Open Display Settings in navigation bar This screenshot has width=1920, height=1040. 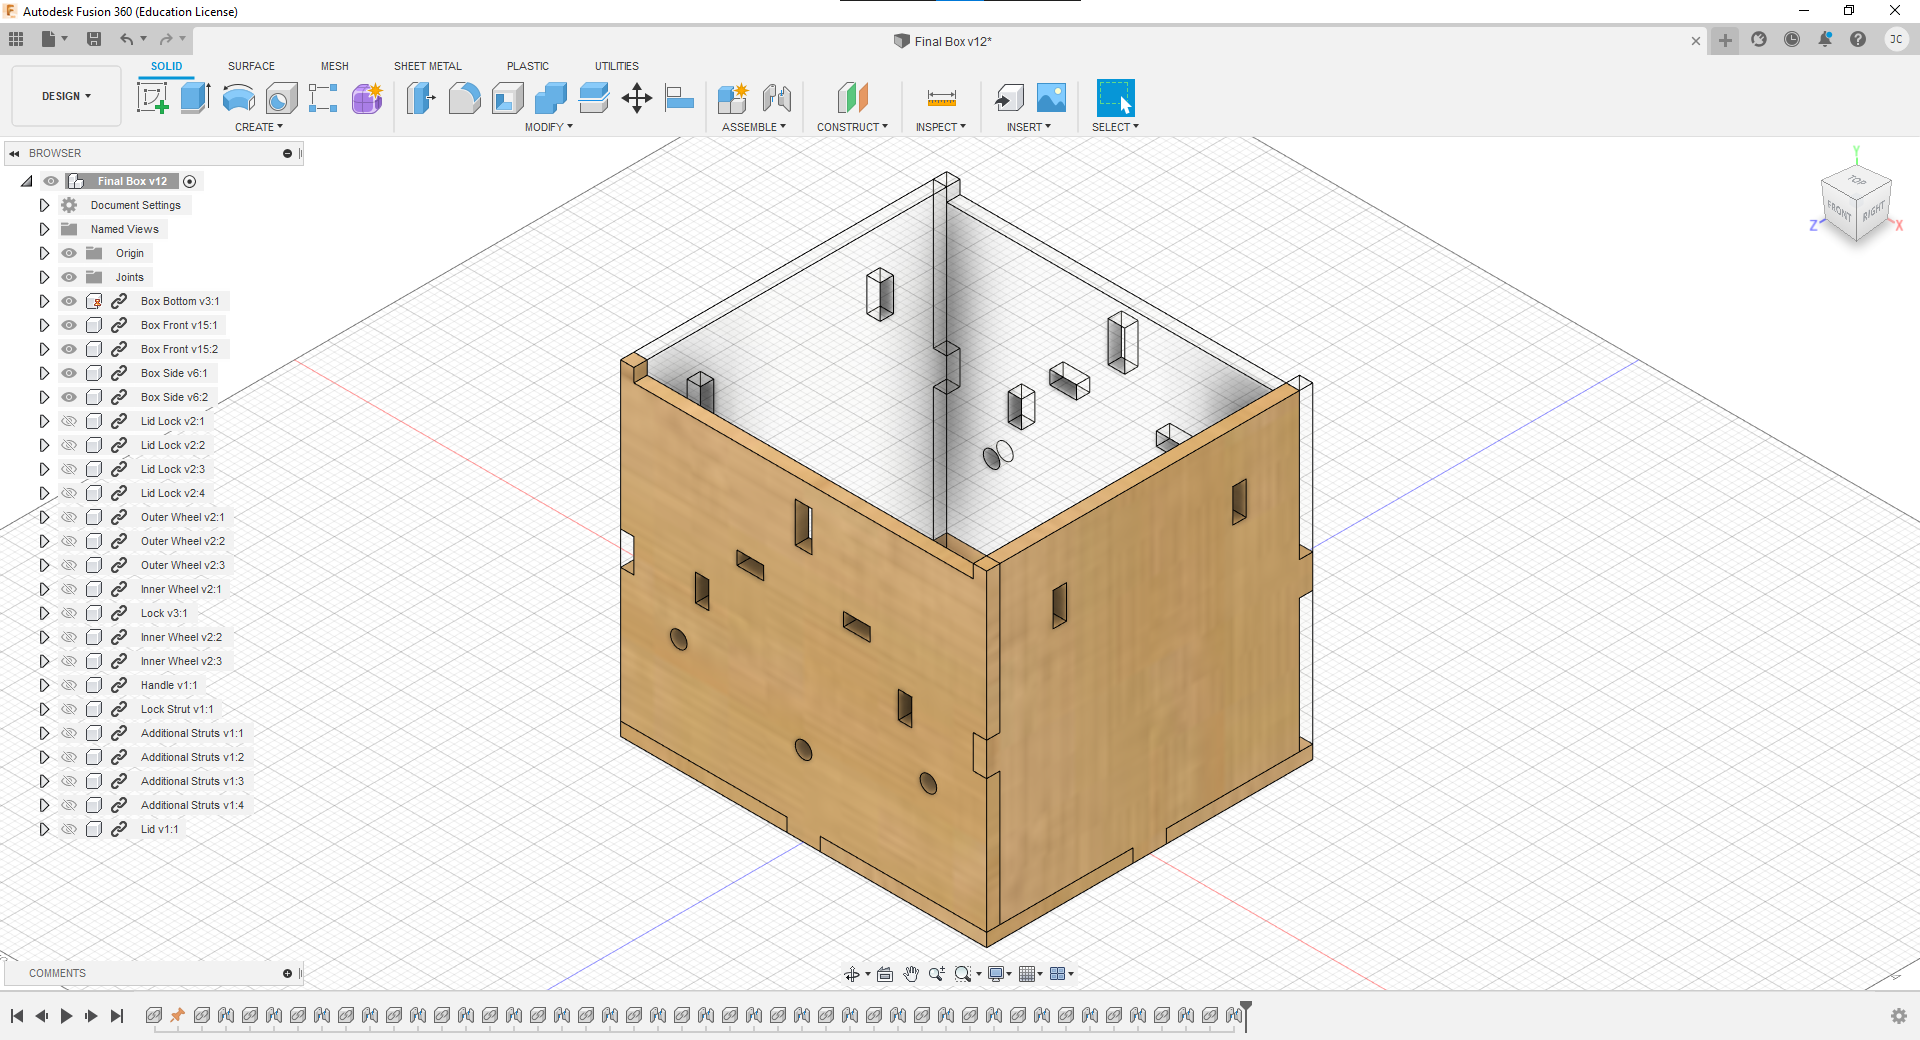coord(996,974)
